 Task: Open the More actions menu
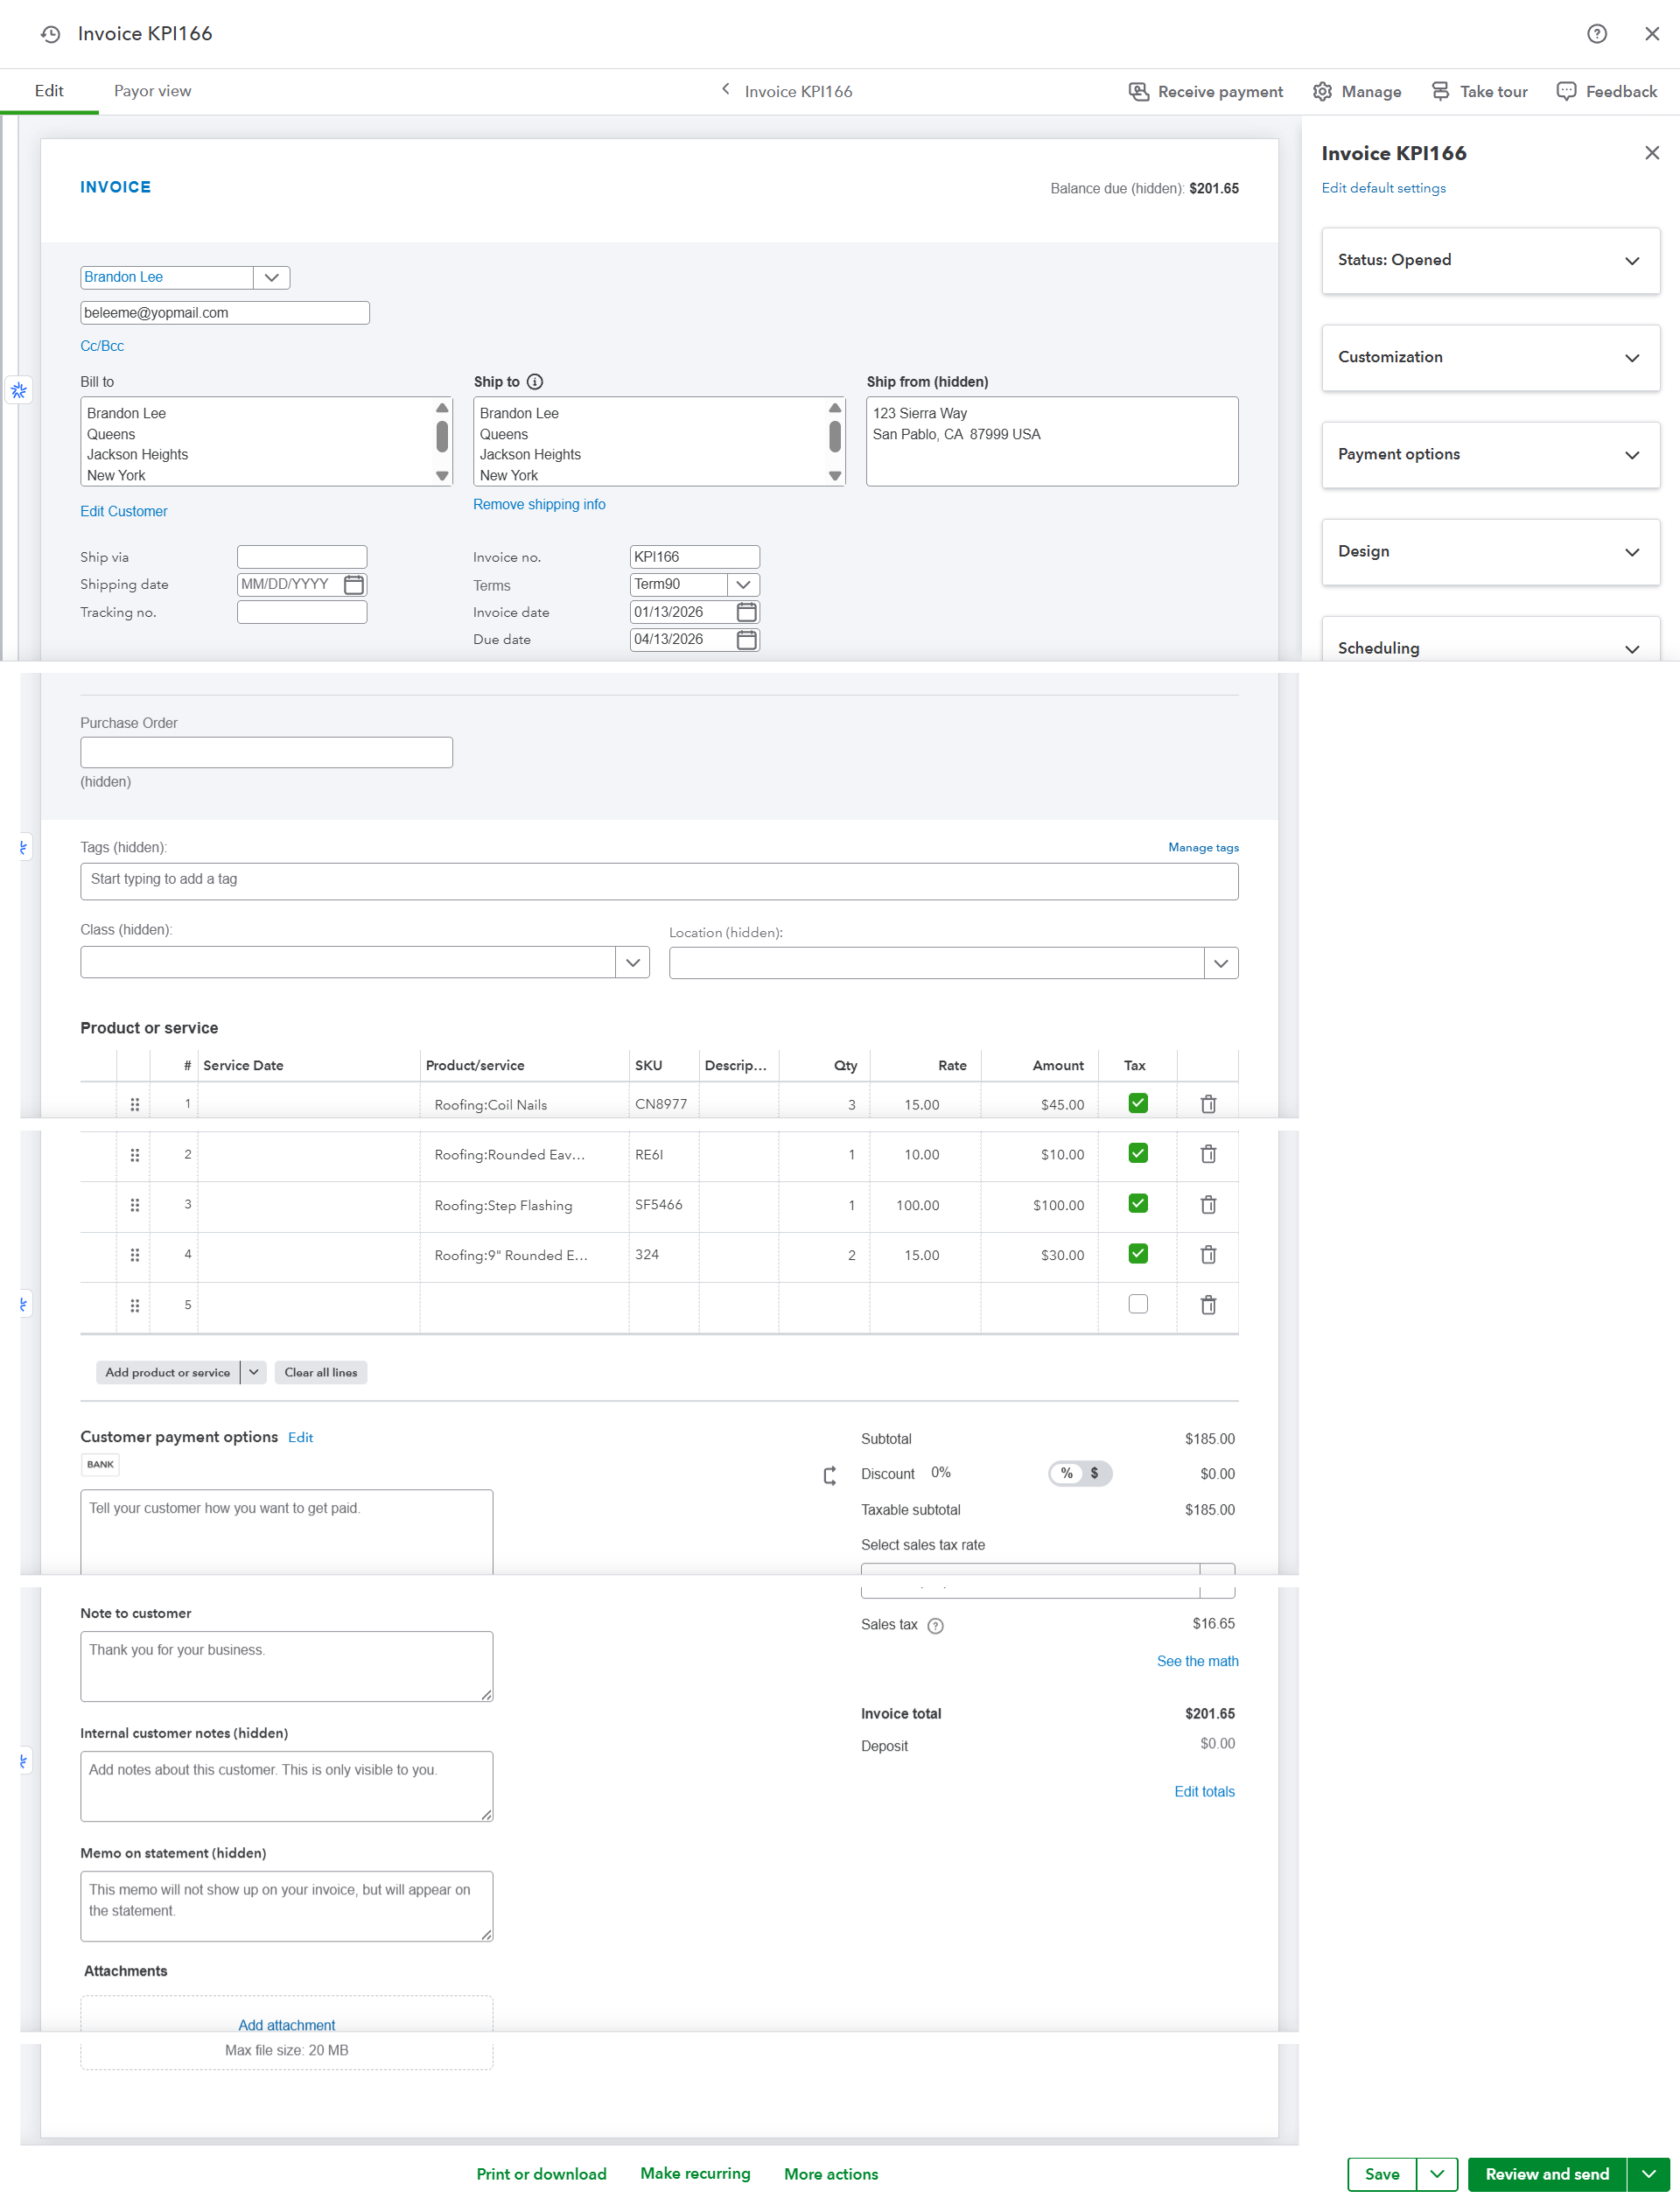click(830, 2174)
